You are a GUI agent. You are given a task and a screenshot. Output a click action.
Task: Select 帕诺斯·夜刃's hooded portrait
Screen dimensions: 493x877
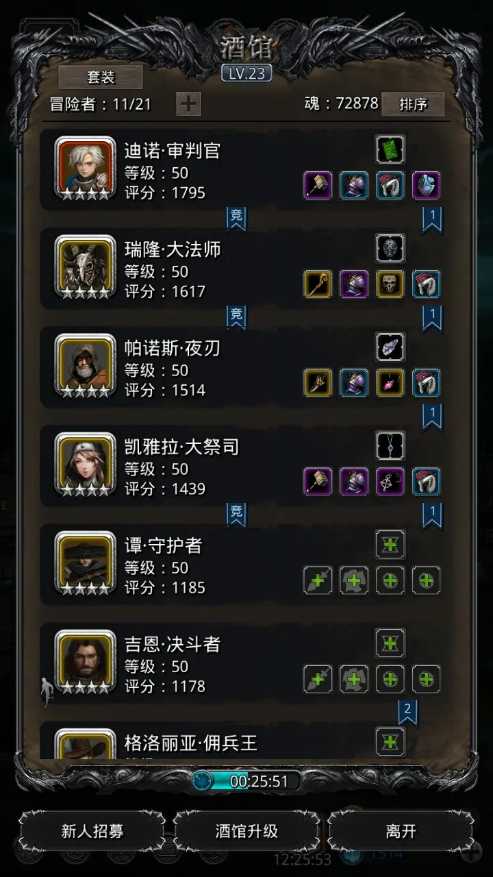click(85, 365)
